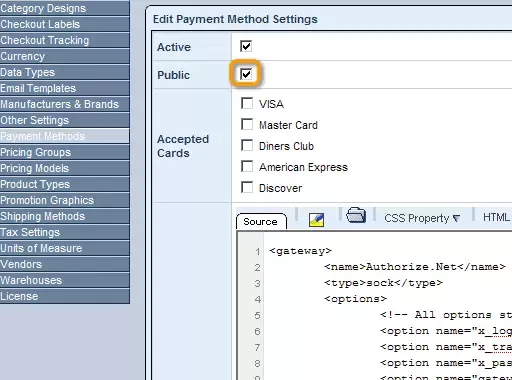Click line 2 name Authorize.Net code
Image resolution: width=512 pixels, height=380 pixels.
click(415, 267)
